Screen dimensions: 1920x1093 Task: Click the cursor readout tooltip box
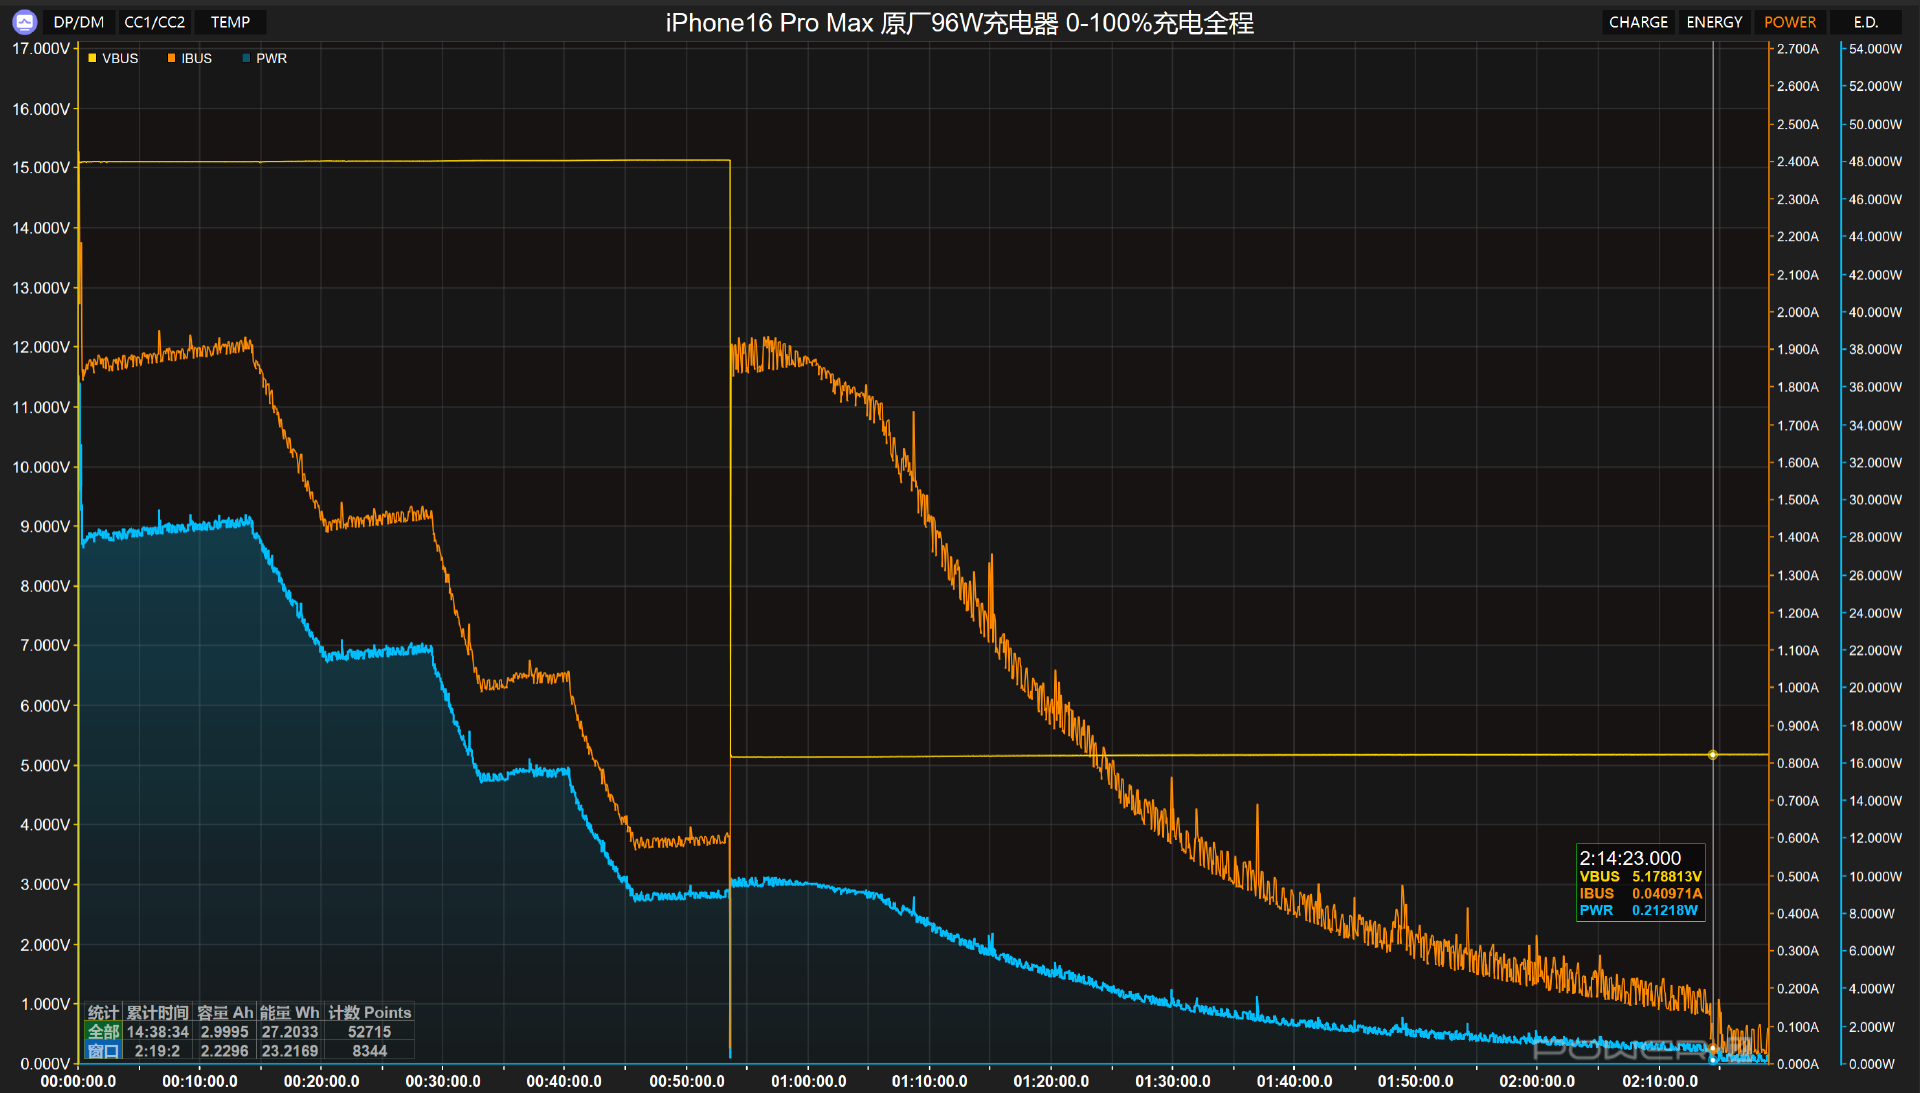coord(1640,883)
